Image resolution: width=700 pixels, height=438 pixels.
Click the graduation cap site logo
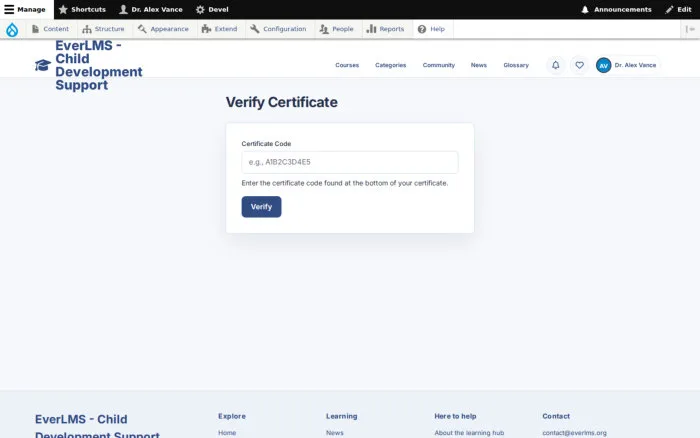pyautogui.click(x=43, y=65)
